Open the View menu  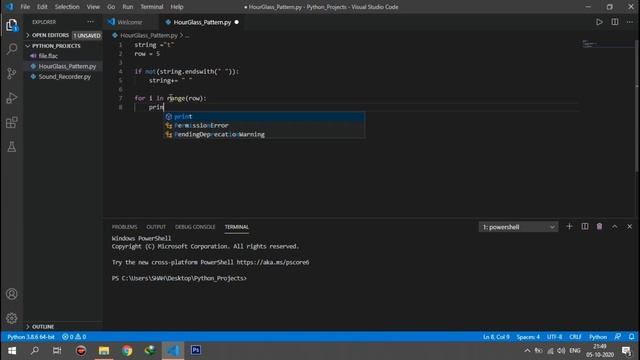click(x=93, y=7)
